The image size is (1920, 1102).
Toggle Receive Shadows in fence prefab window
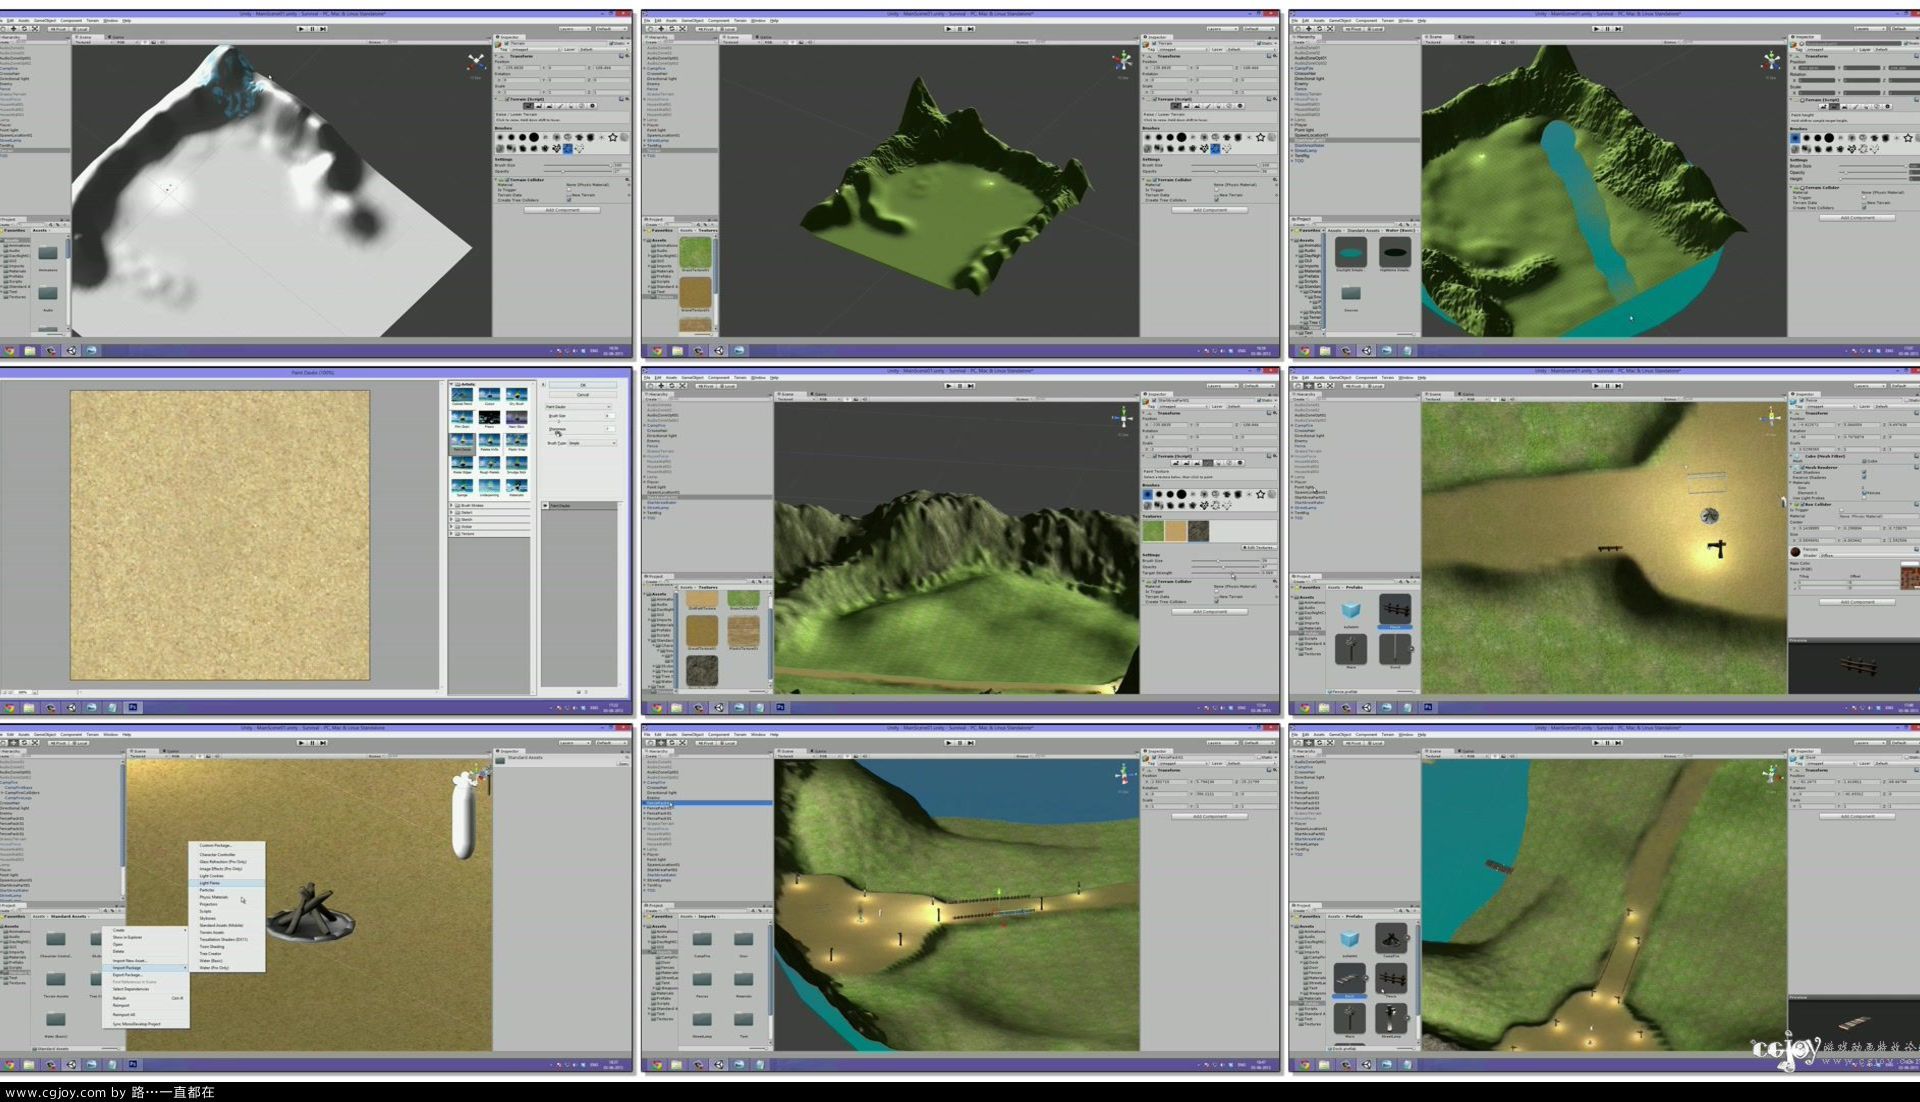click(1864, 477)
